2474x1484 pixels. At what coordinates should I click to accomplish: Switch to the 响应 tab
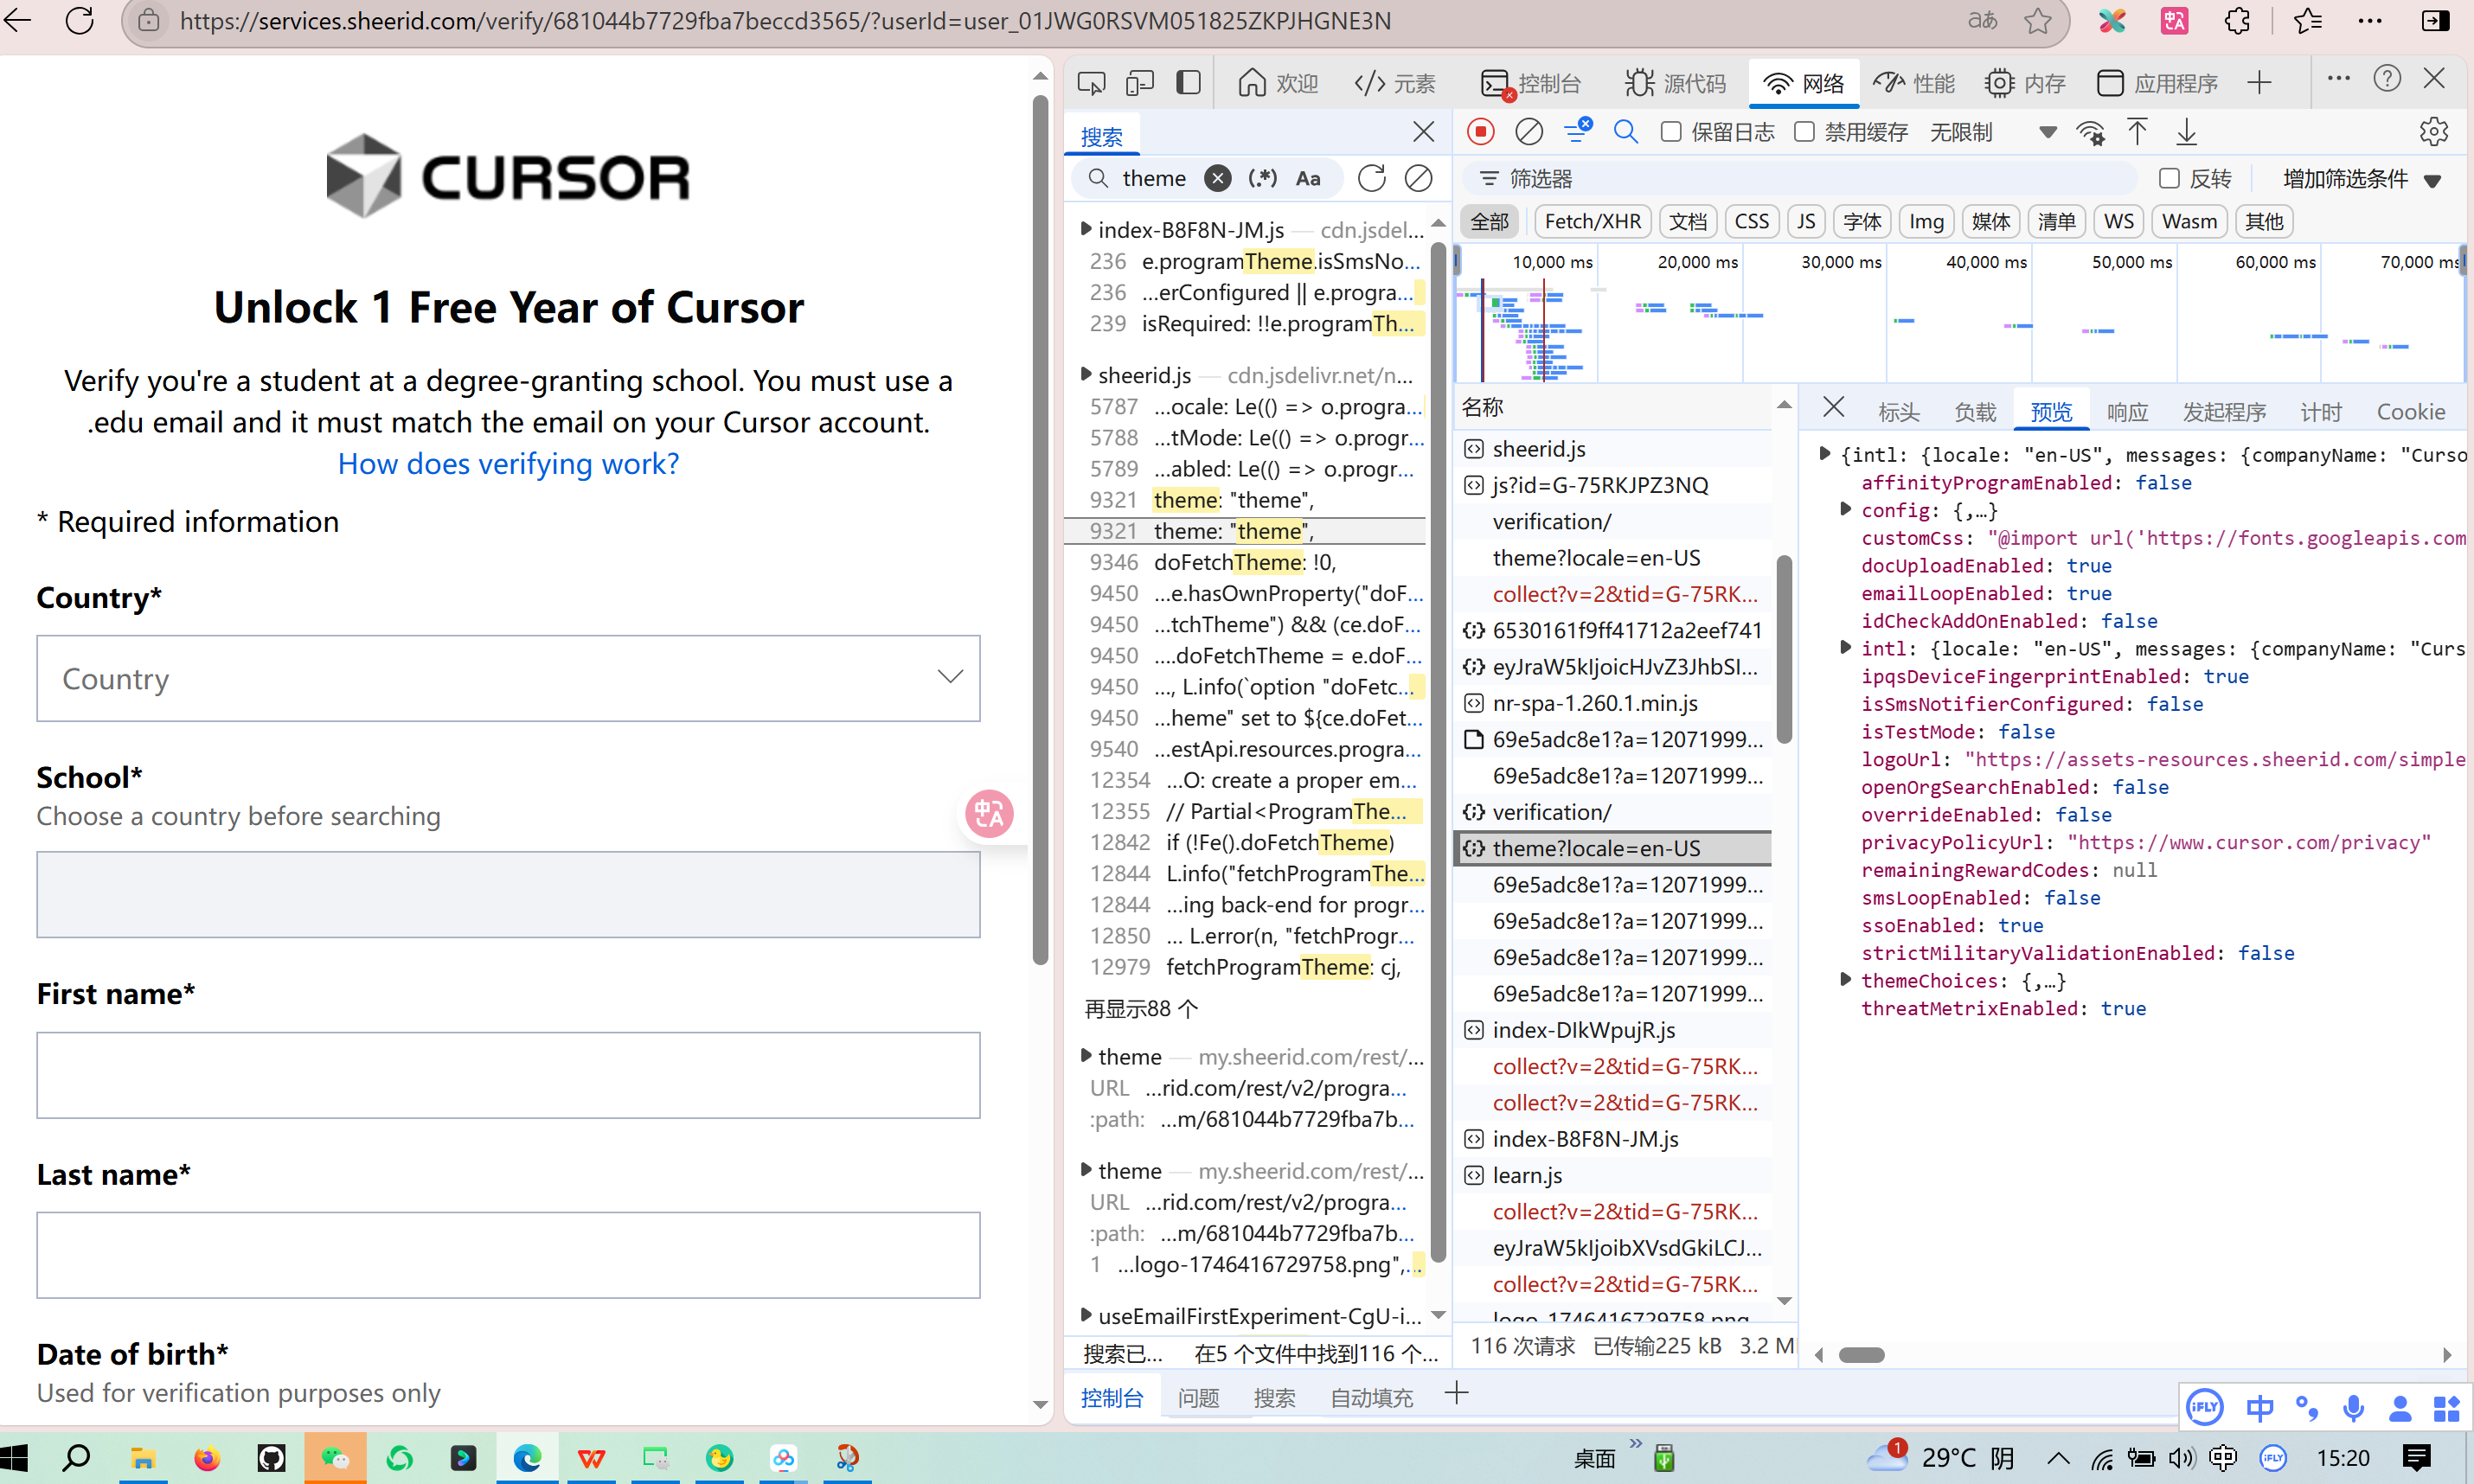point(2127,411)
